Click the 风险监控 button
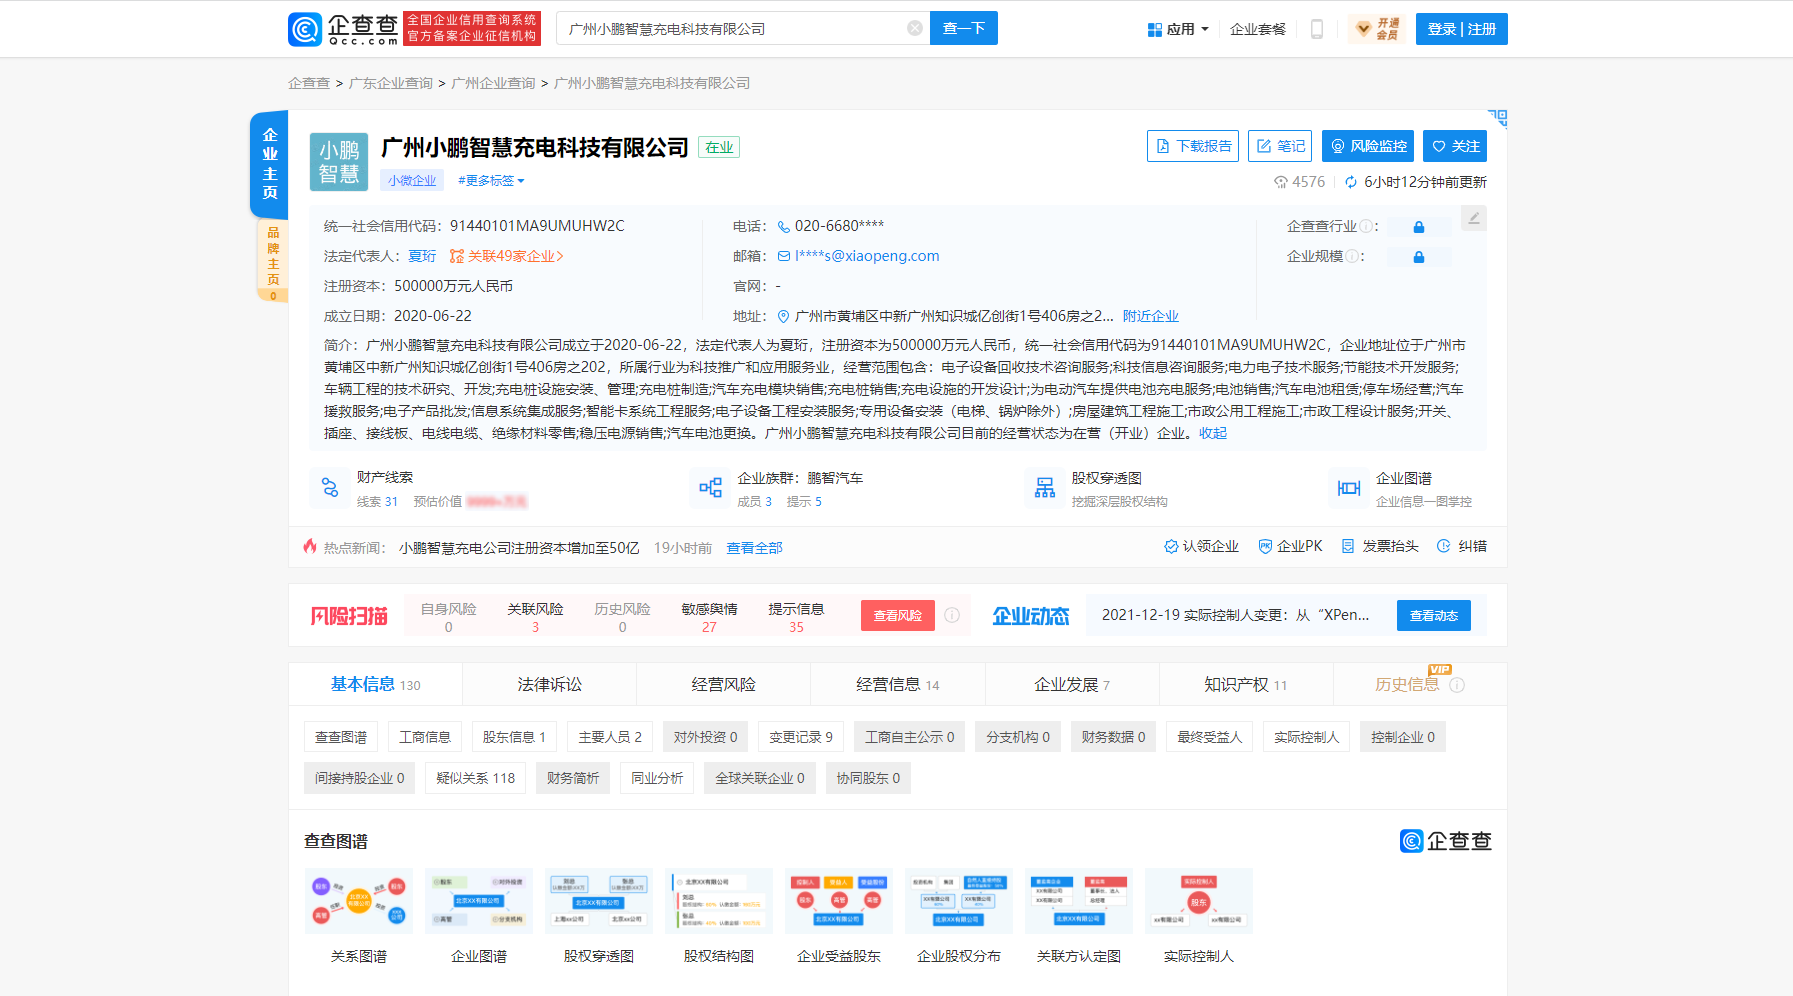This screenshot has width=1793, height=996. [1368, 146]
